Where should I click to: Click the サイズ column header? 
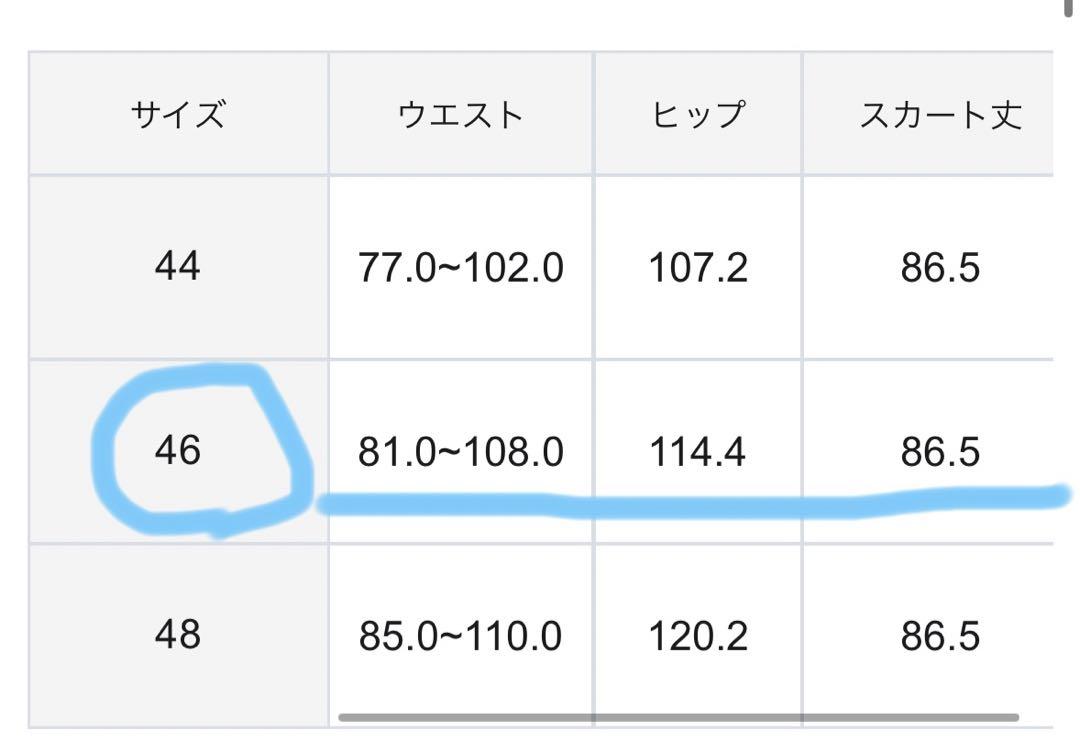tap(178, 114)
